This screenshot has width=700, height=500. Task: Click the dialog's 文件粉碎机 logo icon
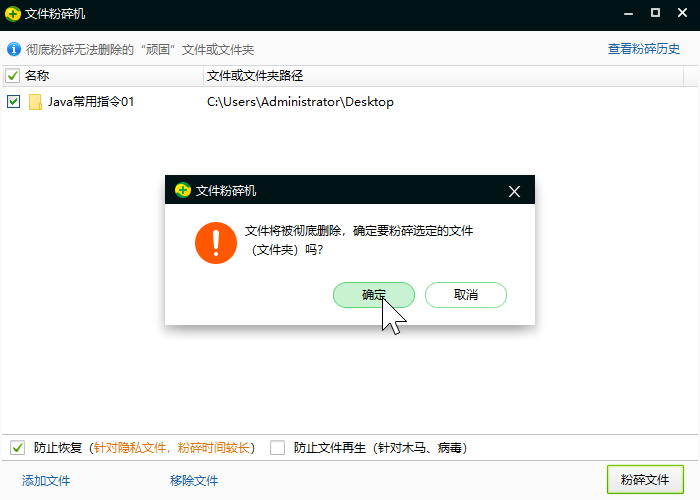183,191
